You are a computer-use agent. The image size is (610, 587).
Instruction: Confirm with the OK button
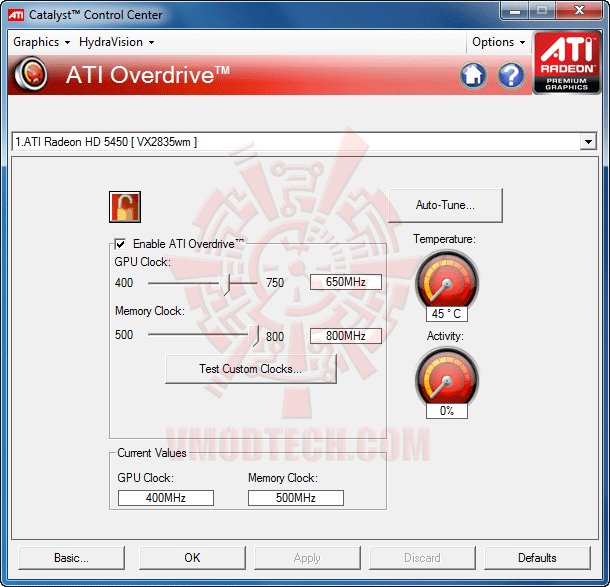point(192,557)
